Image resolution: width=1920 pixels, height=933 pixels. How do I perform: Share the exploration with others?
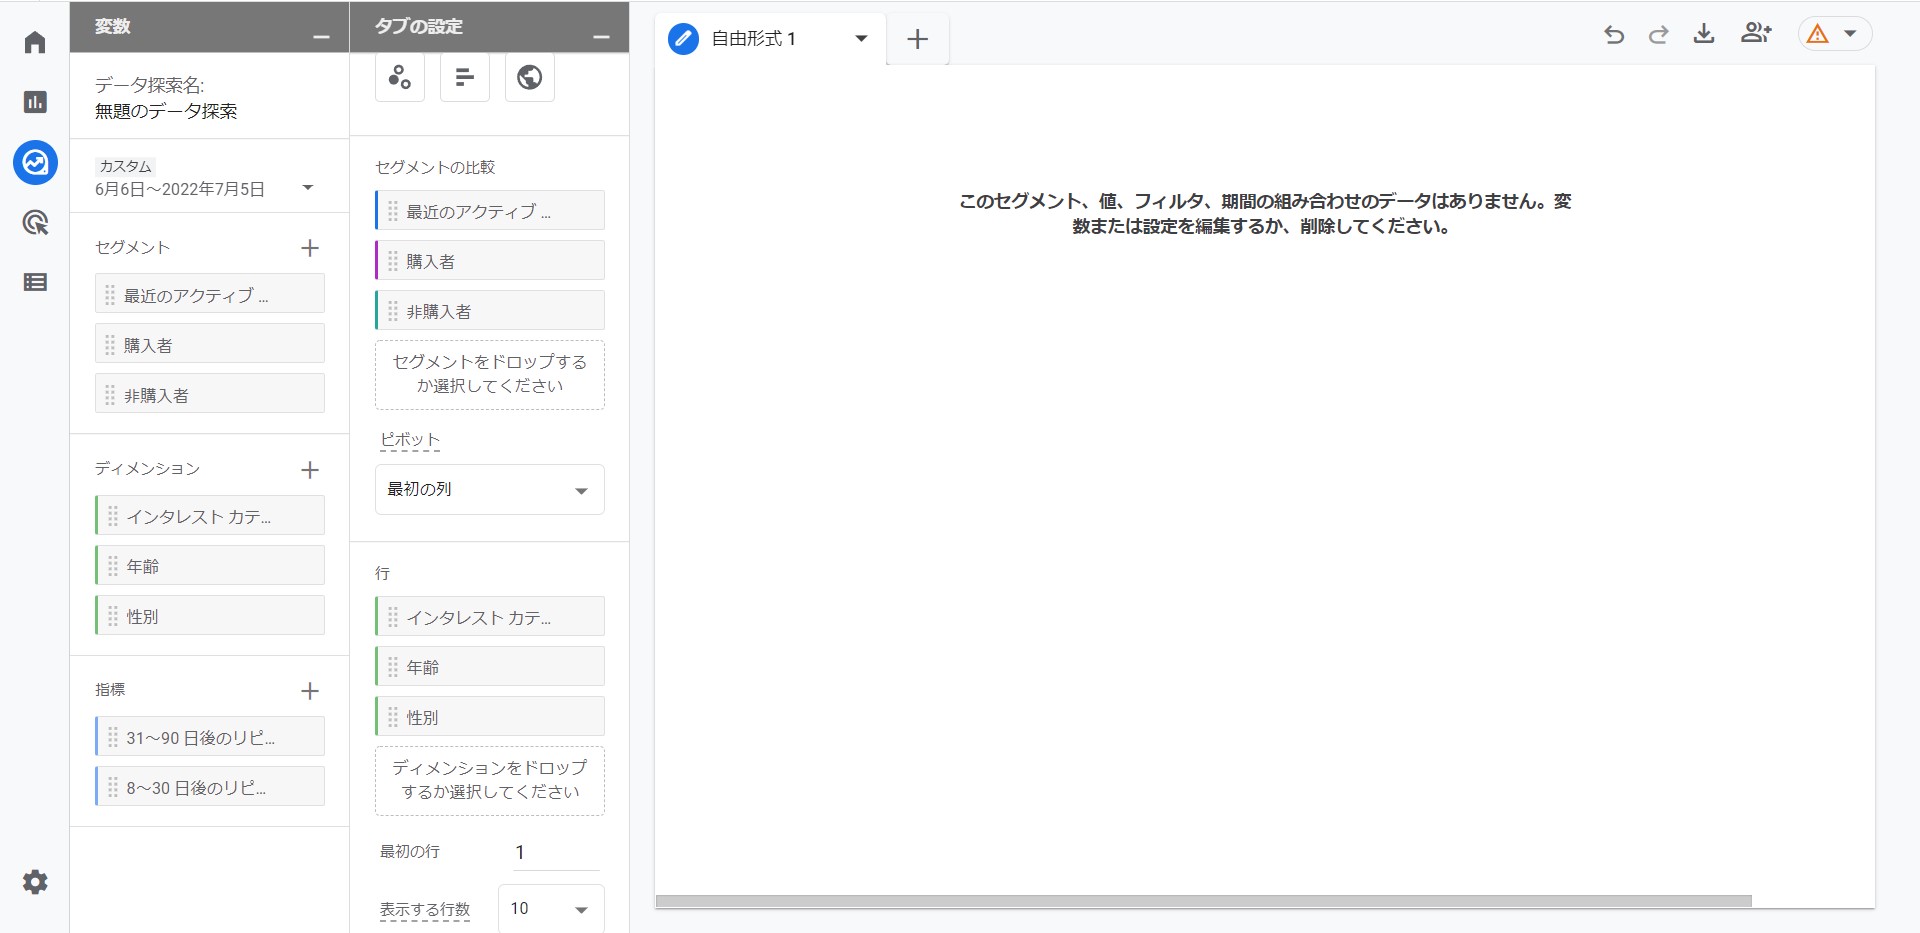[1756, 33]
